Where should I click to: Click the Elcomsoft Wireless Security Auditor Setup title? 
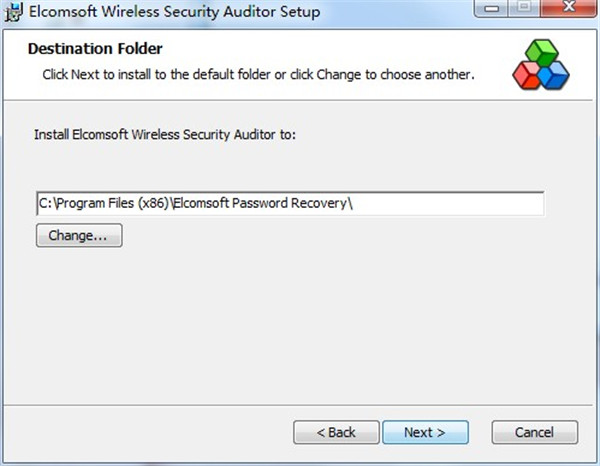(x=174, y=12)
